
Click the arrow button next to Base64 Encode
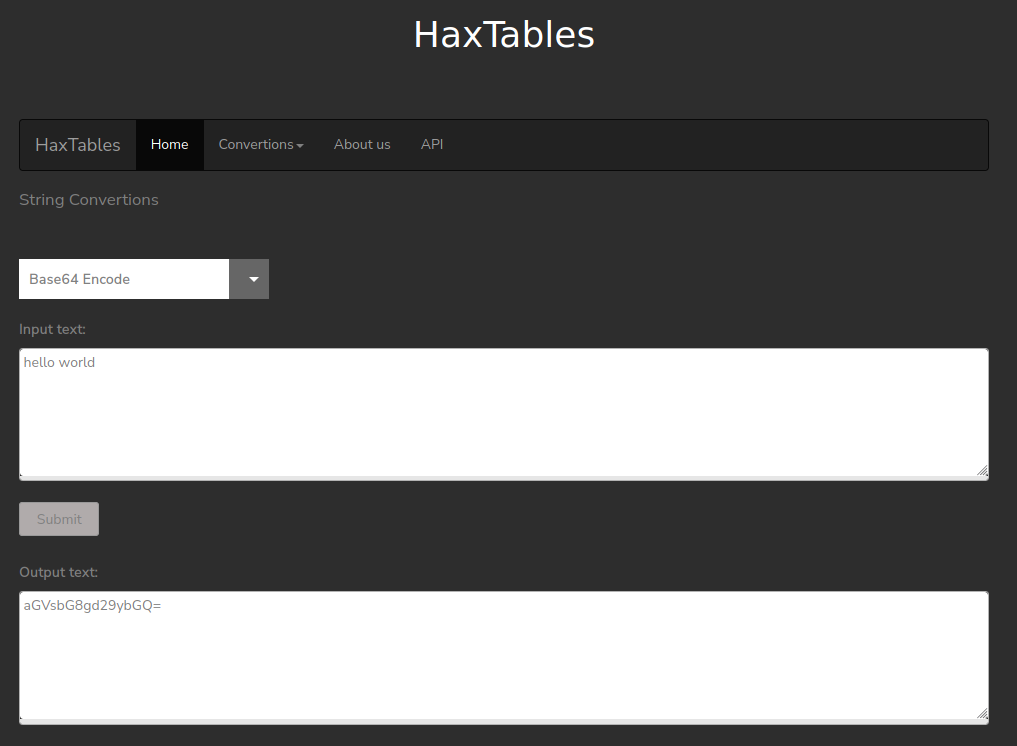tap(249, 279)
